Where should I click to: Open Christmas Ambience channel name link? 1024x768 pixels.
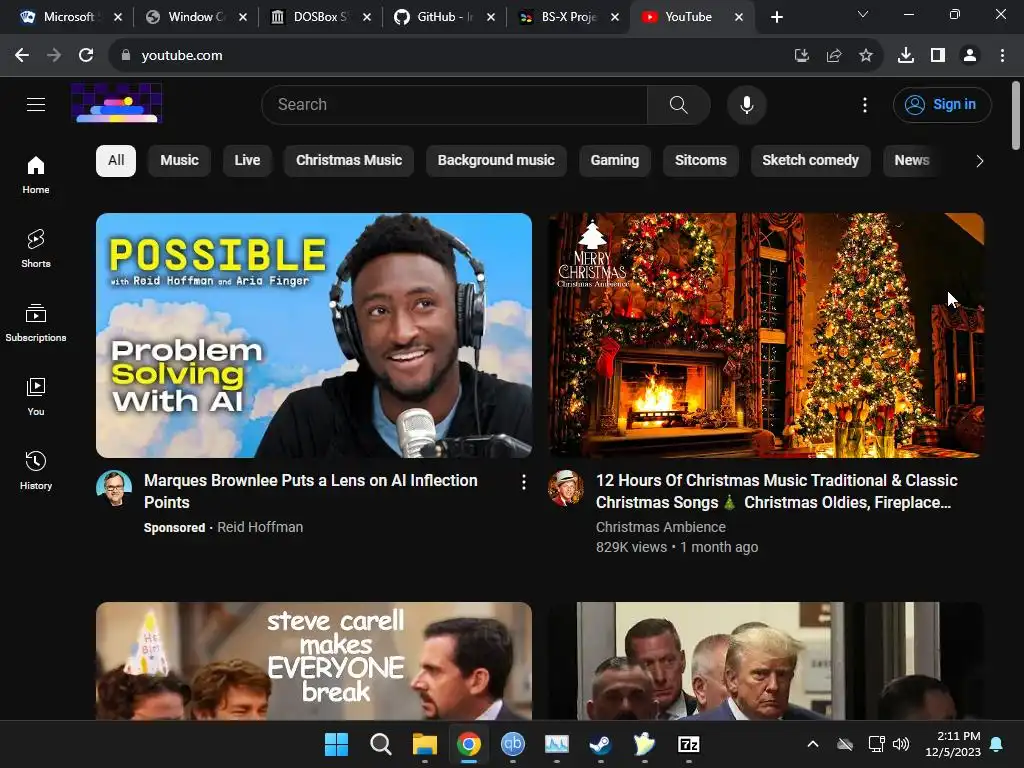pyautogui.click(x=660, y=527)
